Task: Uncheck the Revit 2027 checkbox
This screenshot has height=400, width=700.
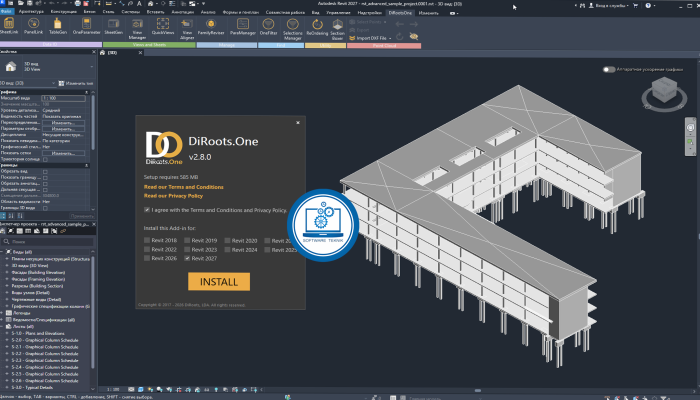Action: (187, 258)
